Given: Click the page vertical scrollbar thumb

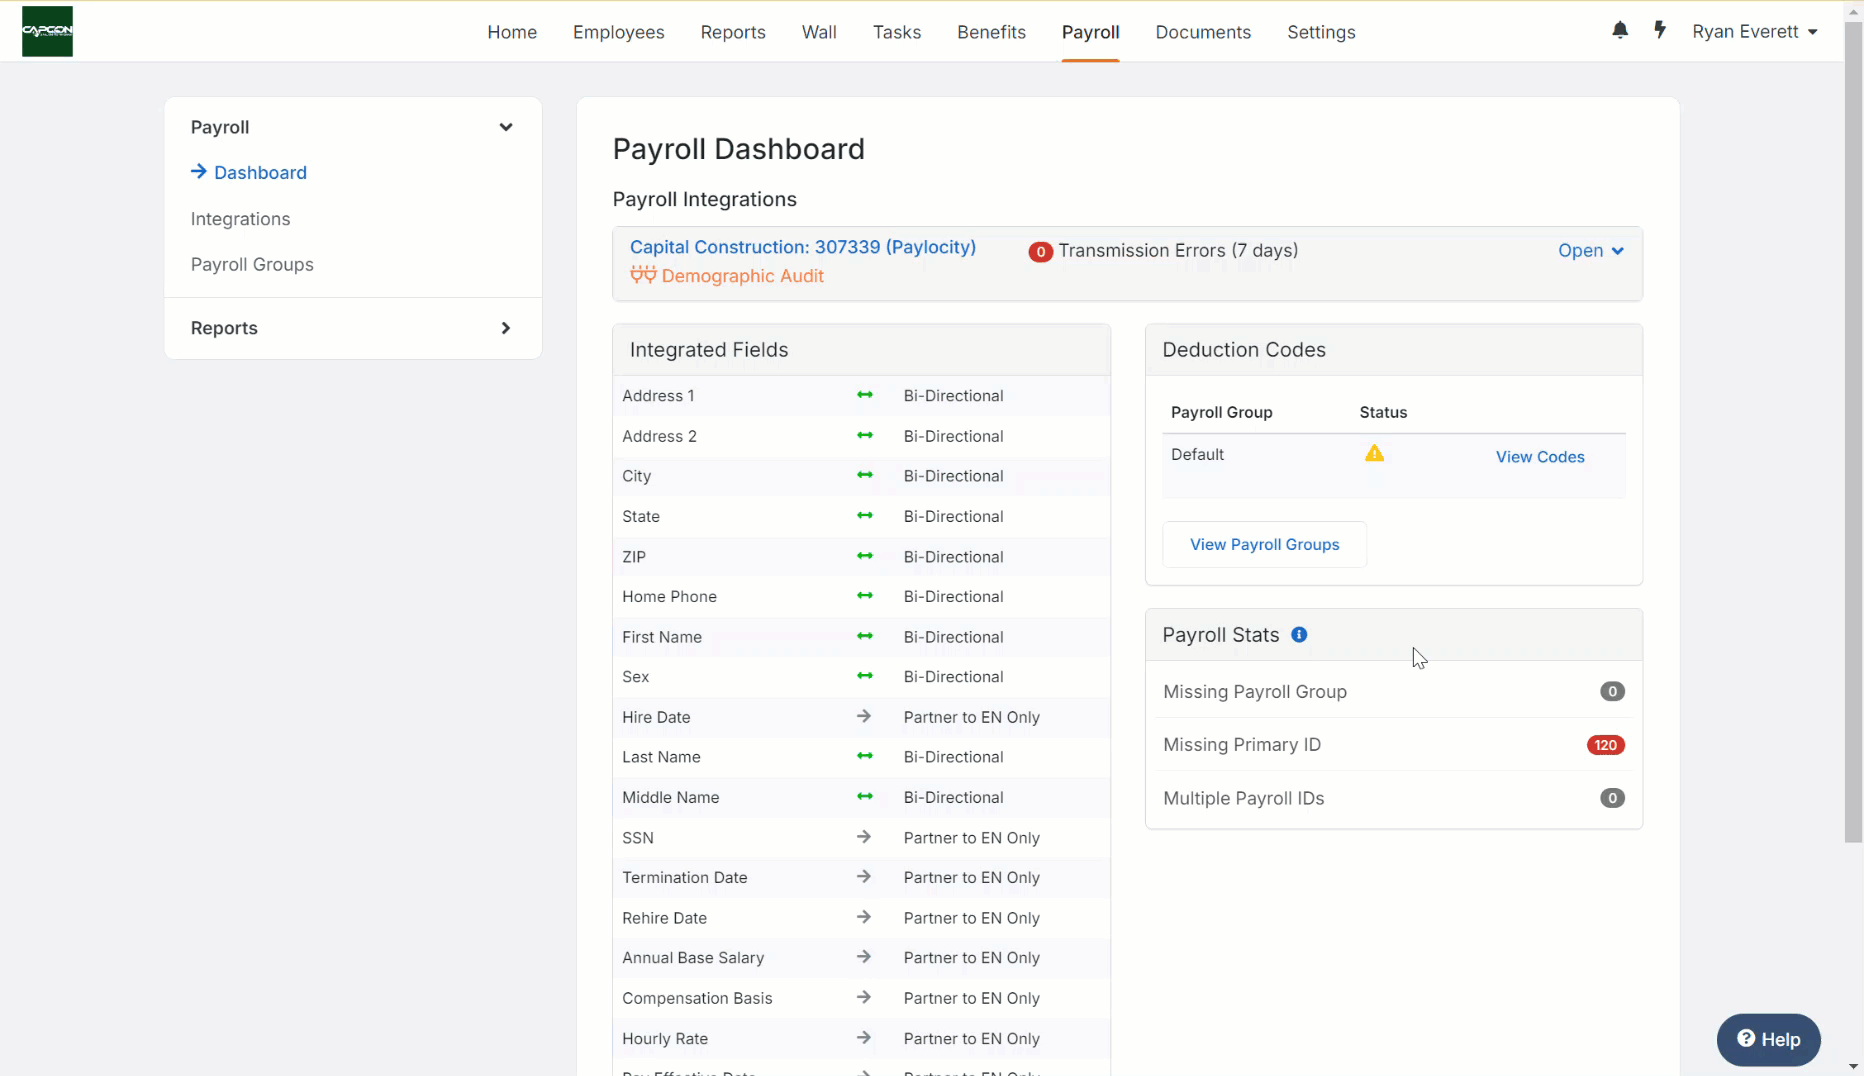Looking at the screenshot, I should tap(1854, 430).
